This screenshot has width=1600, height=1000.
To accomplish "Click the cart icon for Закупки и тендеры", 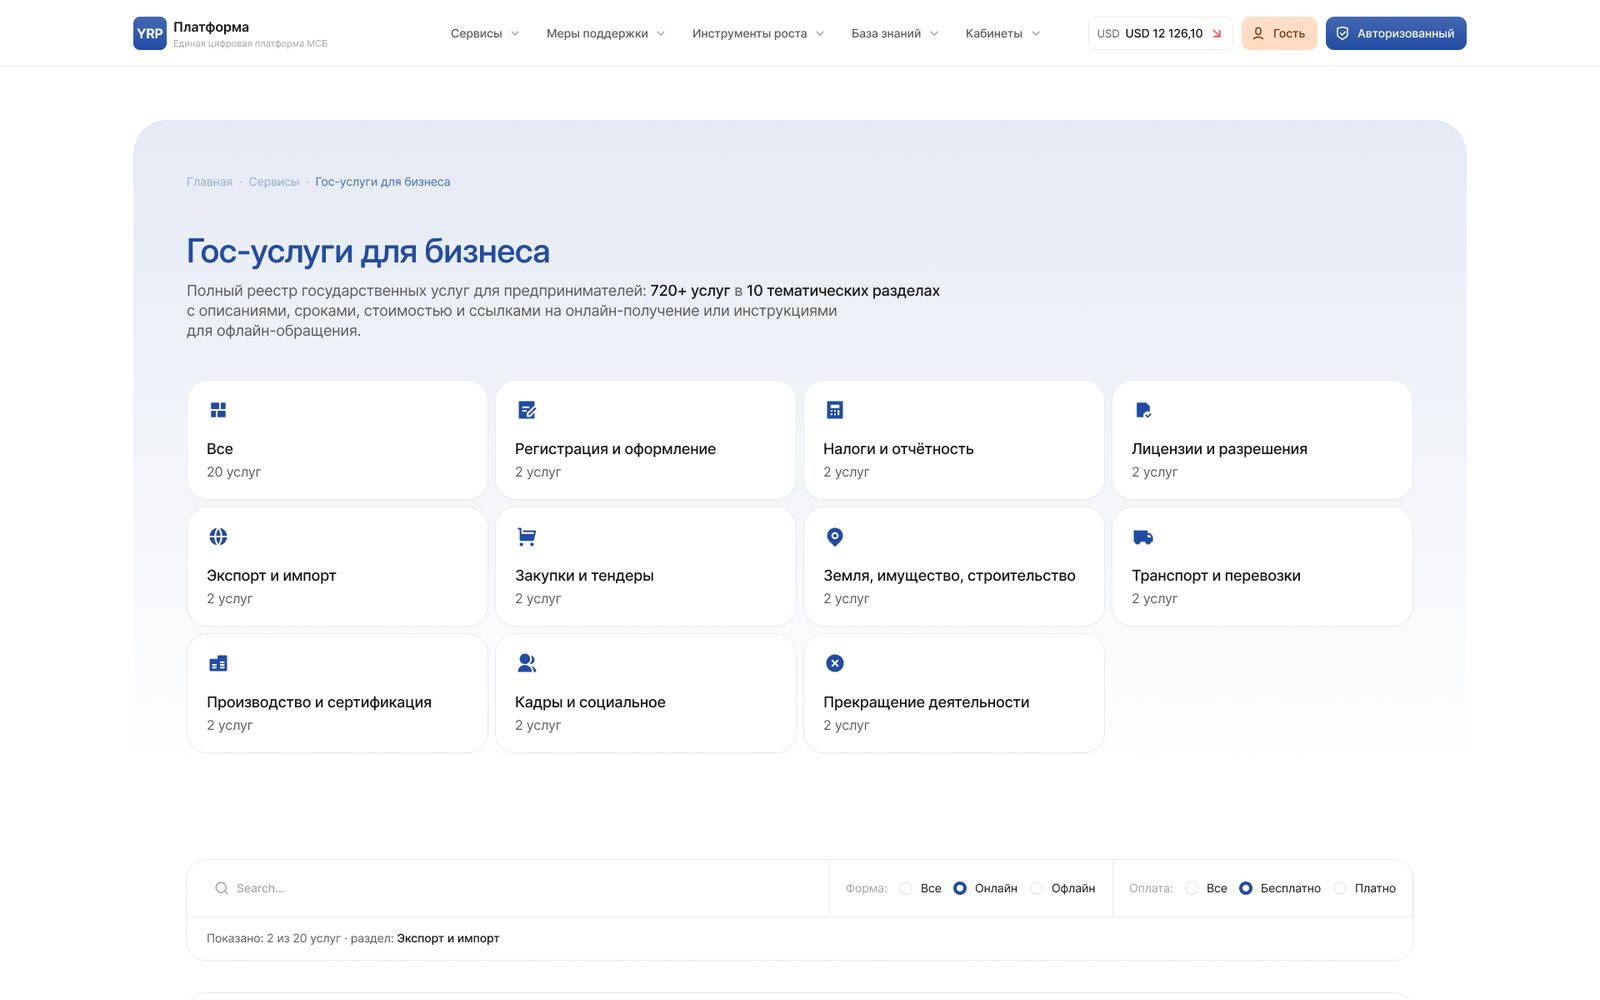I will coord(527,537).
